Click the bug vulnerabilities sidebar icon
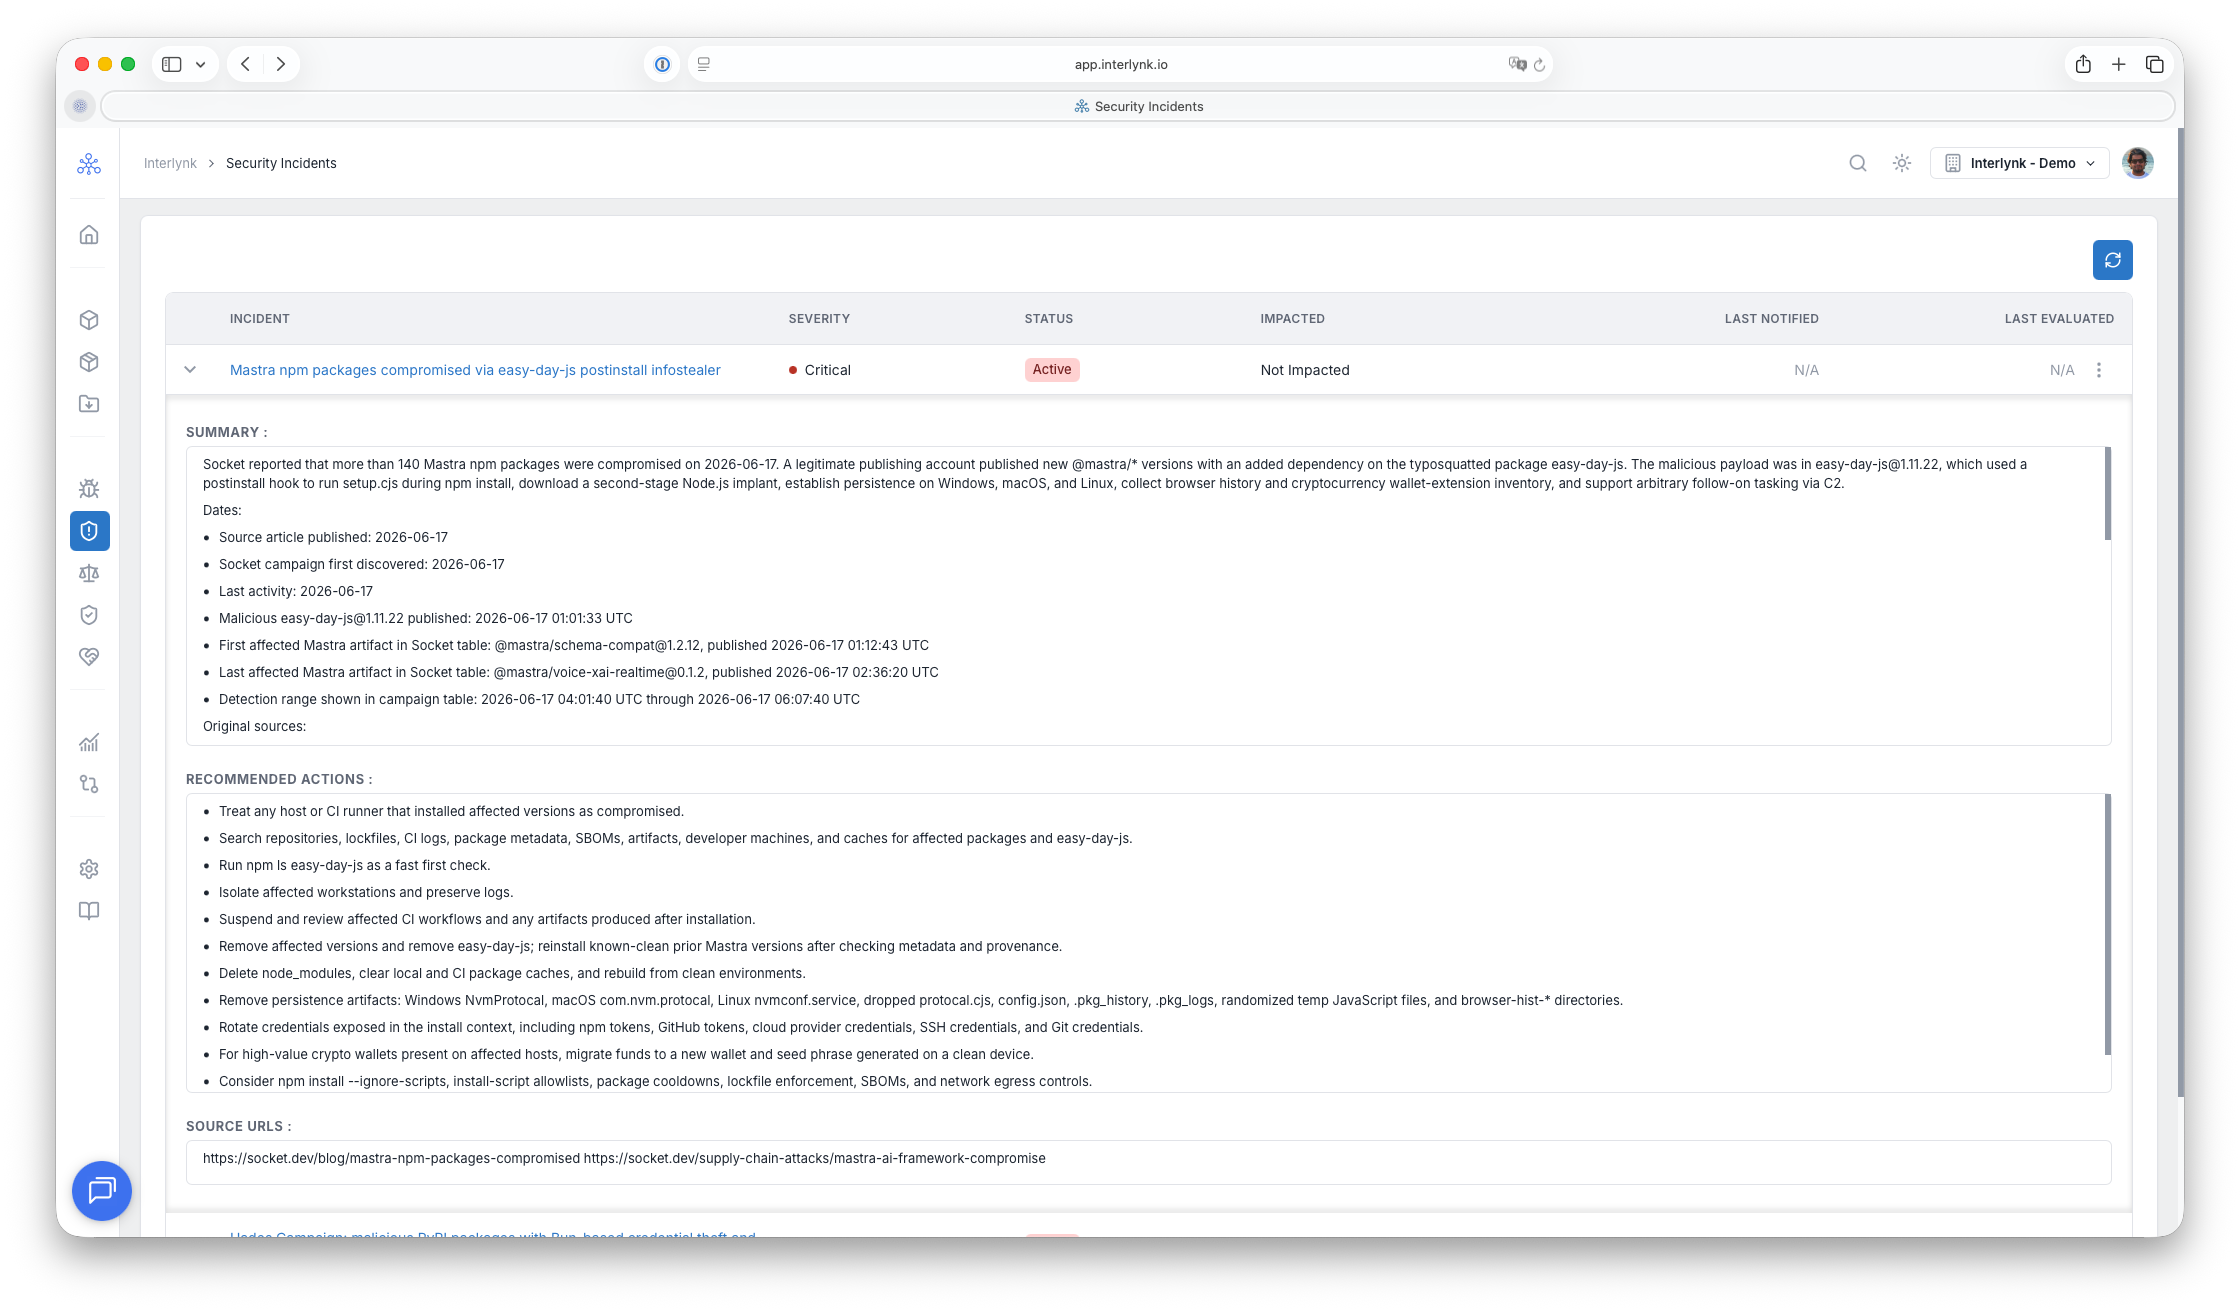 [x=89, y=489]
